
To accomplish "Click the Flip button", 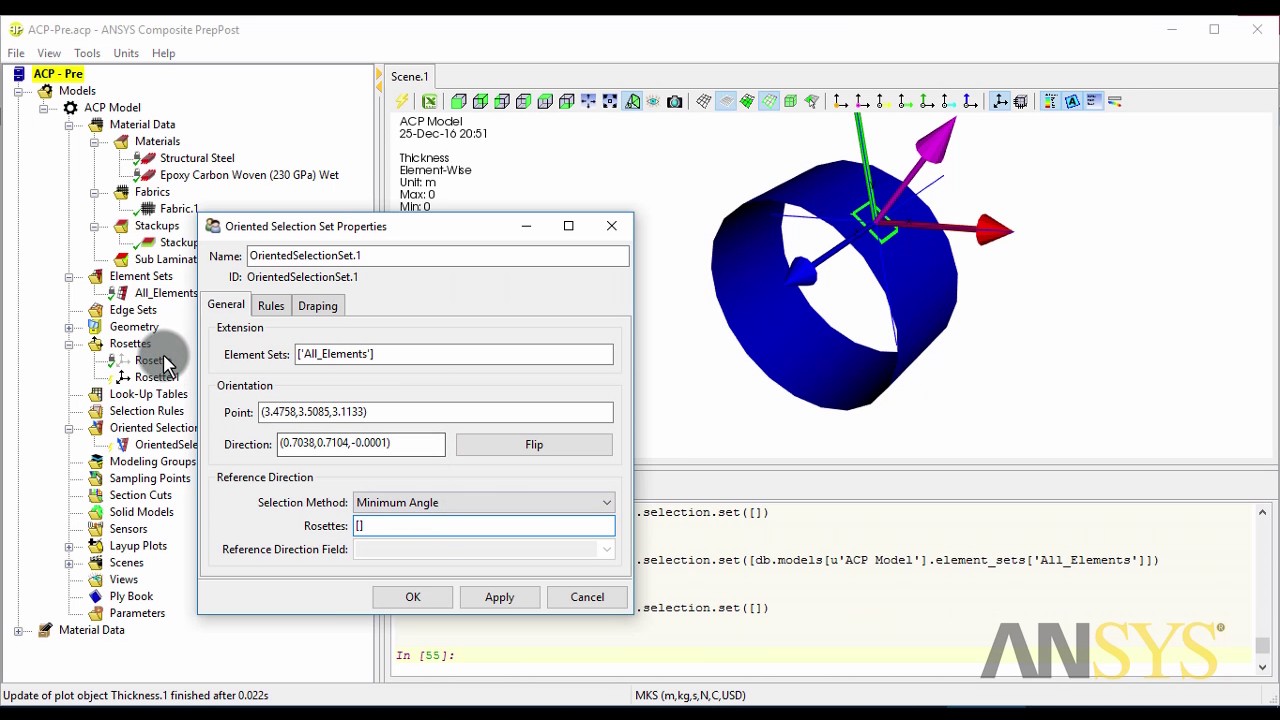I will pos(534,444).
